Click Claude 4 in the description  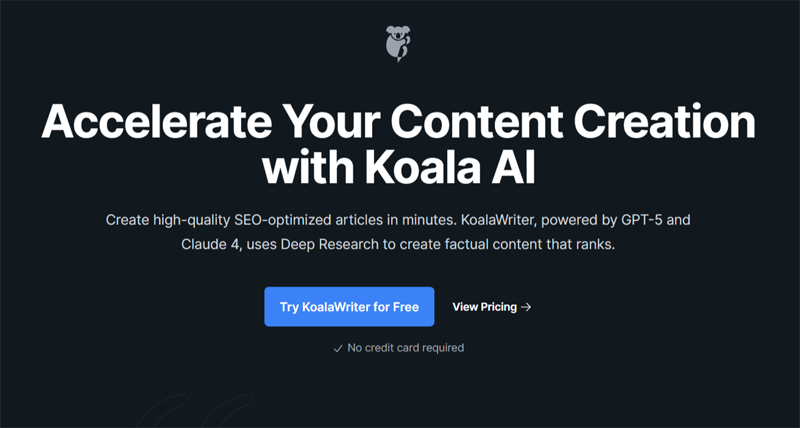click(x=211, y=244)
